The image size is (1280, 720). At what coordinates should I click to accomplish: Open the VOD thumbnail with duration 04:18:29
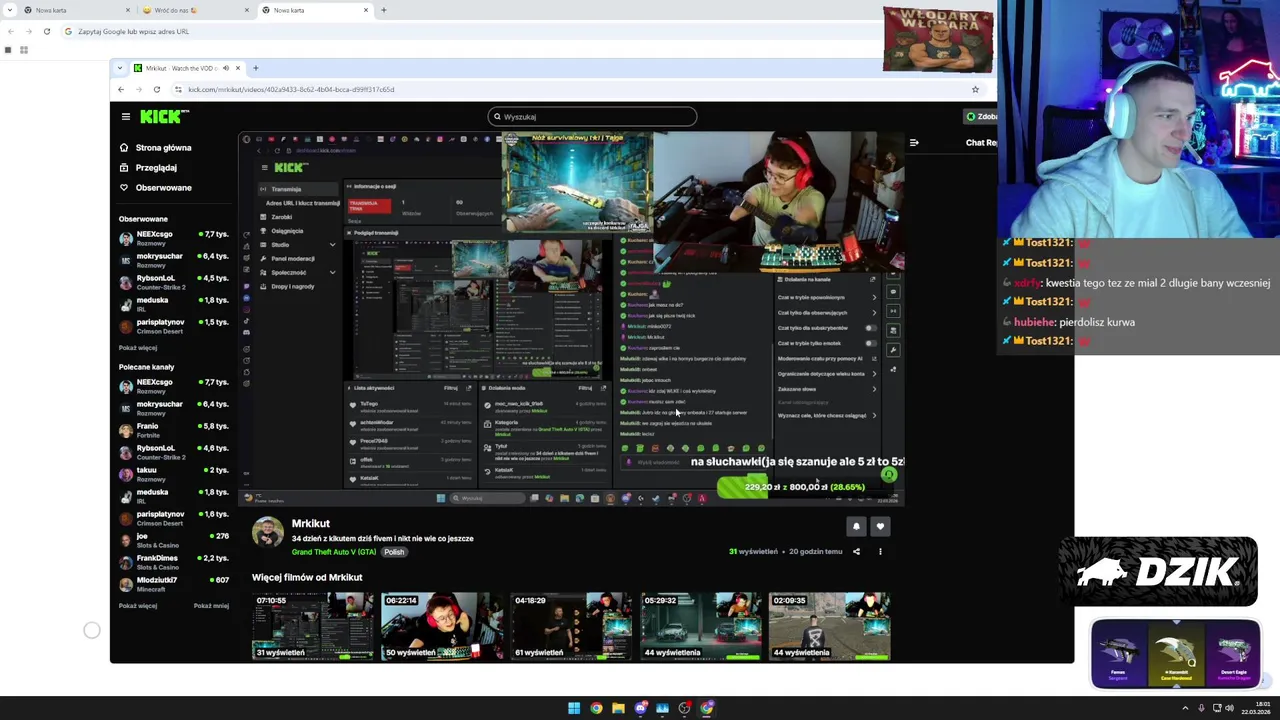click(570, 626)
